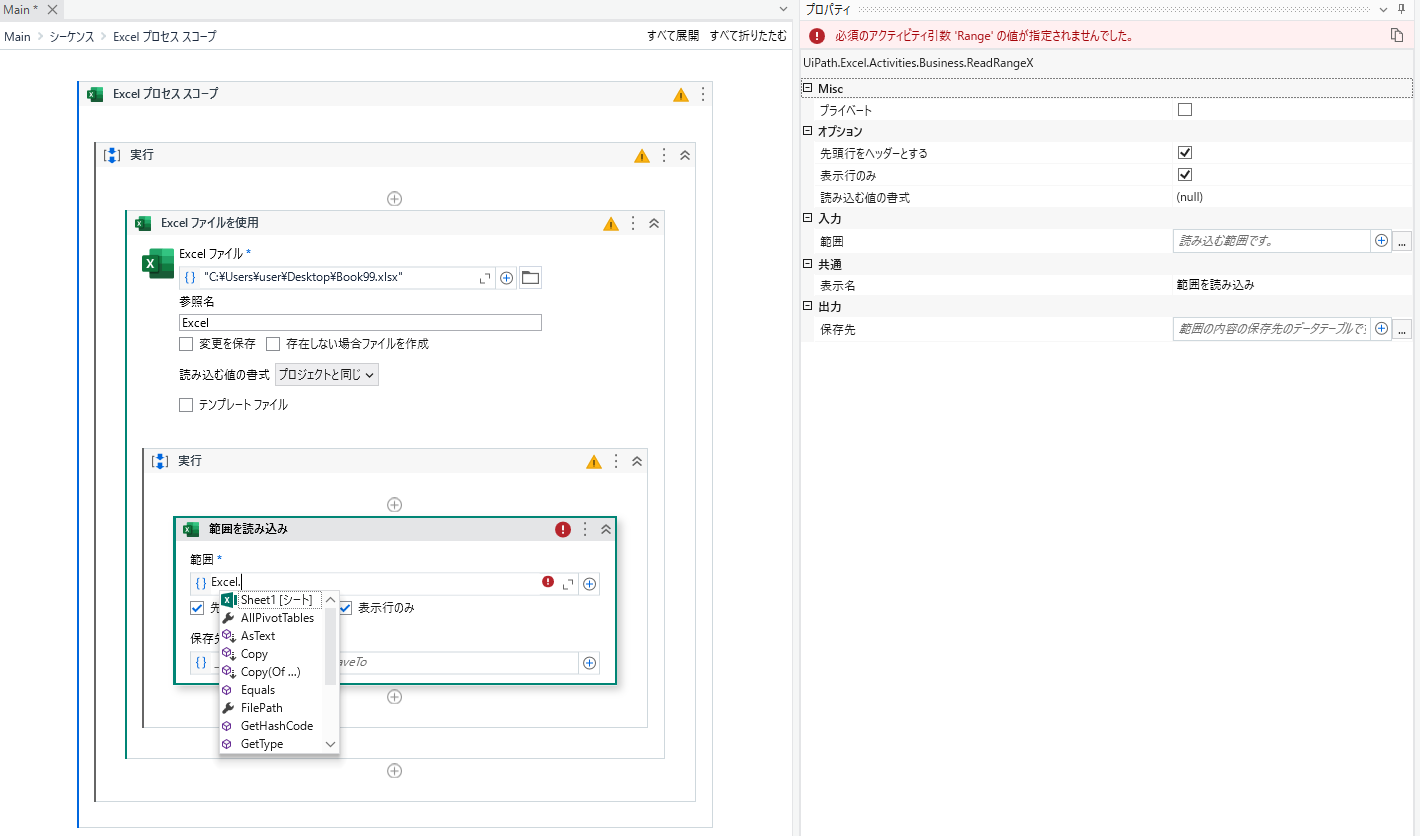
Task: Collapse 入力 section in properties
Action: pyautogui.click(x=807, y=218)
